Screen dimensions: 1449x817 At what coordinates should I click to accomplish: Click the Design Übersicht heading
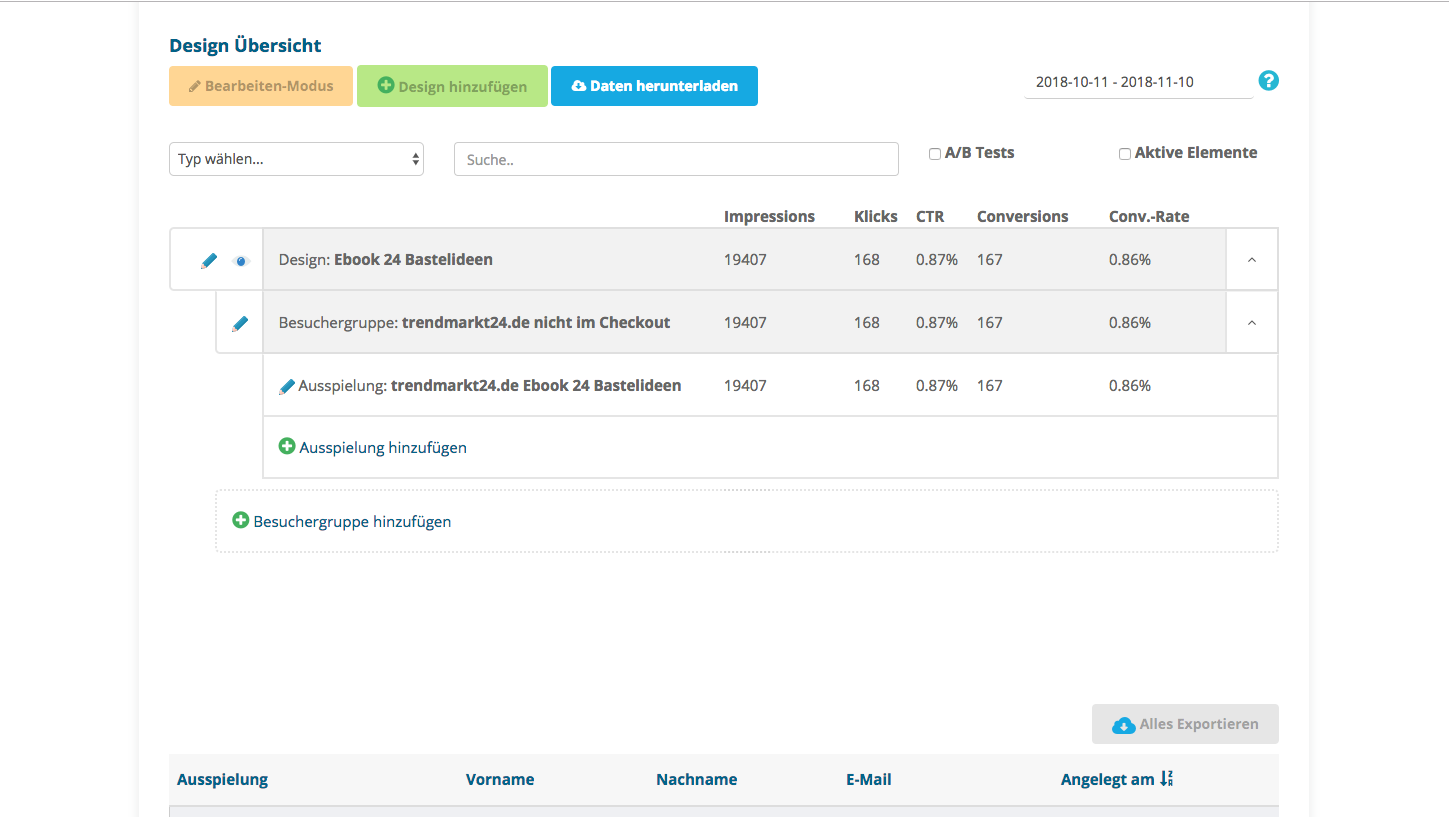point(245,45)
